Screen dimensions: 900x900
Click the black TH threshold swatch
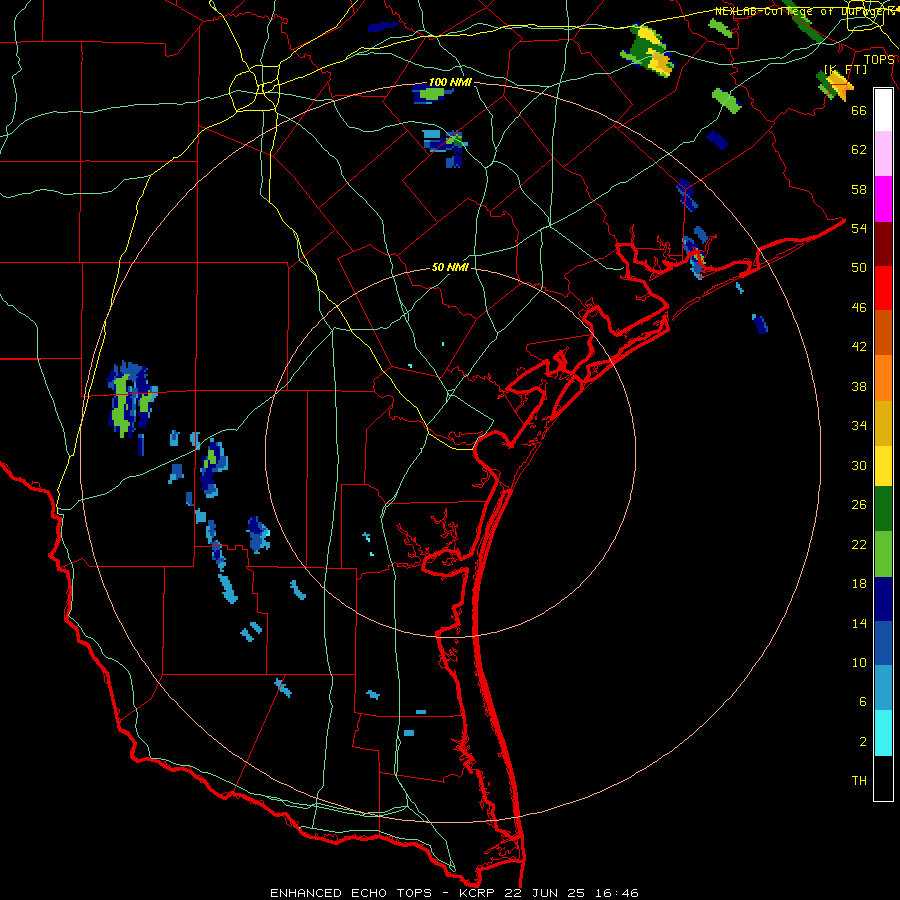tap(883, 778)
